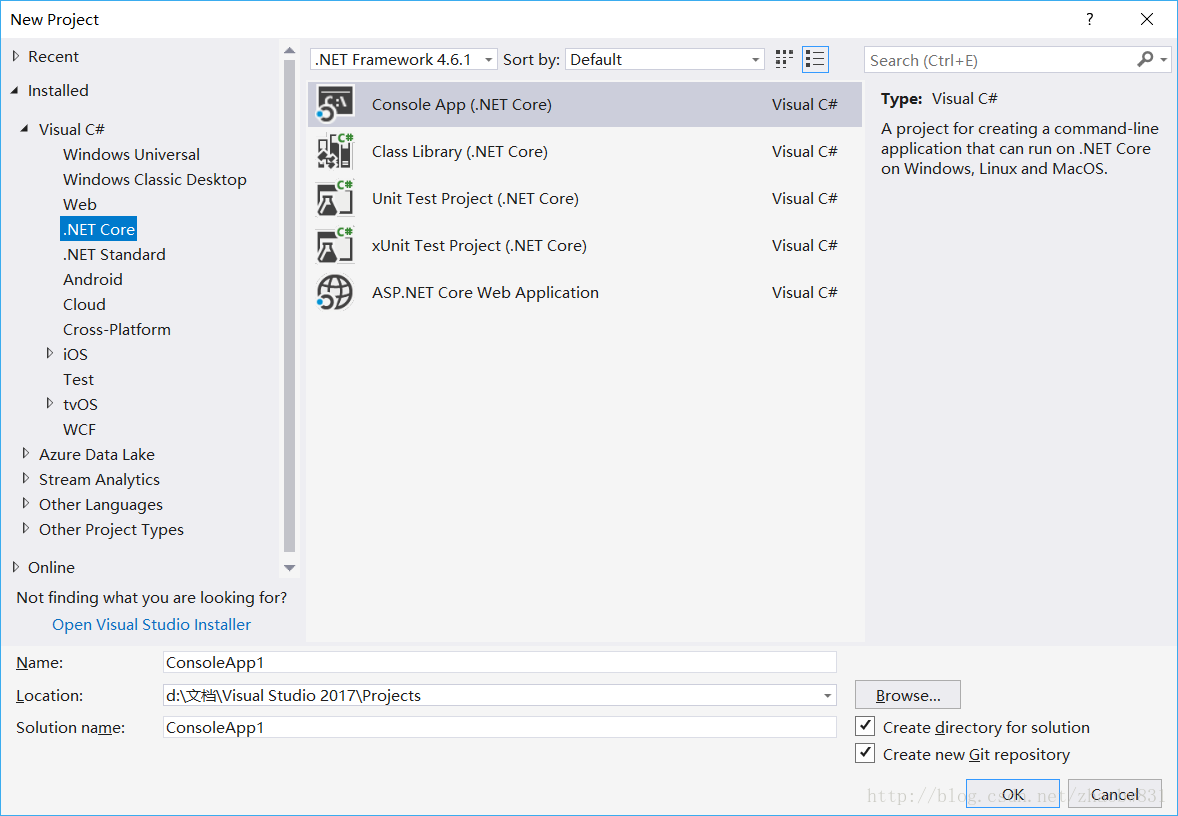This screenshot has width=1178, height=816.
Task: Click the tree scrollbar up arrow
Action: pyautogui.click(x=289, y=50)
